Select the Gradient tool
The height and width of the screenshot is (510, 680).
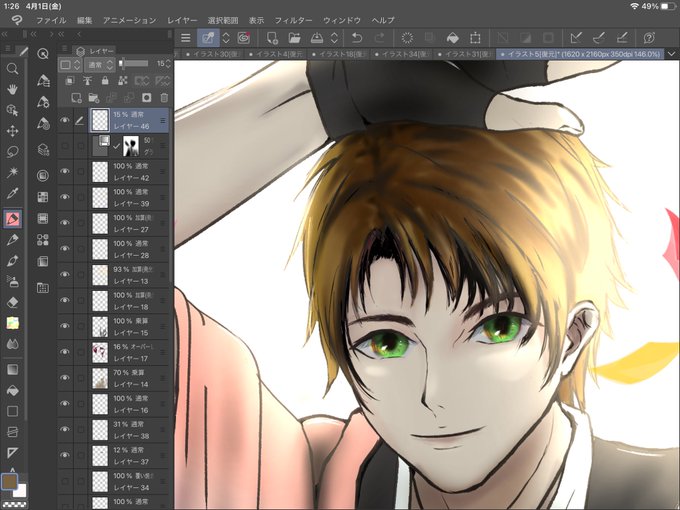[13, 369]
